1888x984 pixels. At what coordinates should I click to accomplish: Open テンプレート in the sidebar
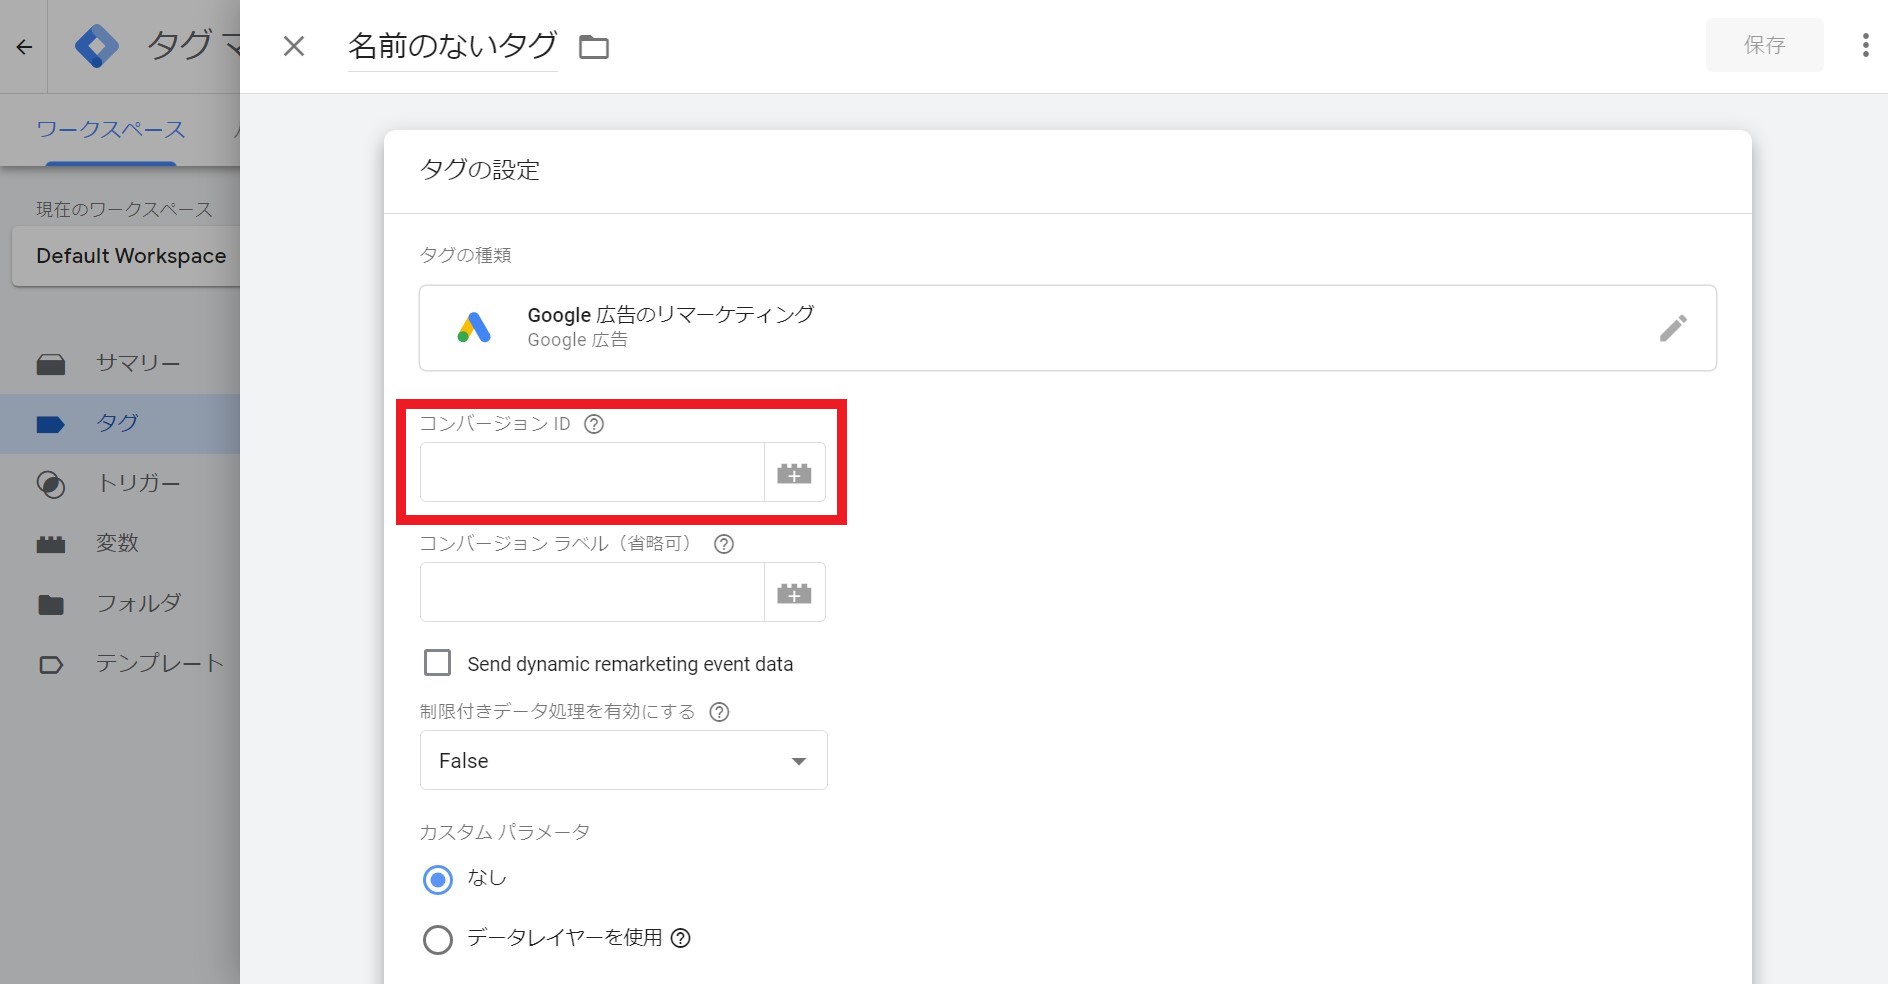coord(120,663)
